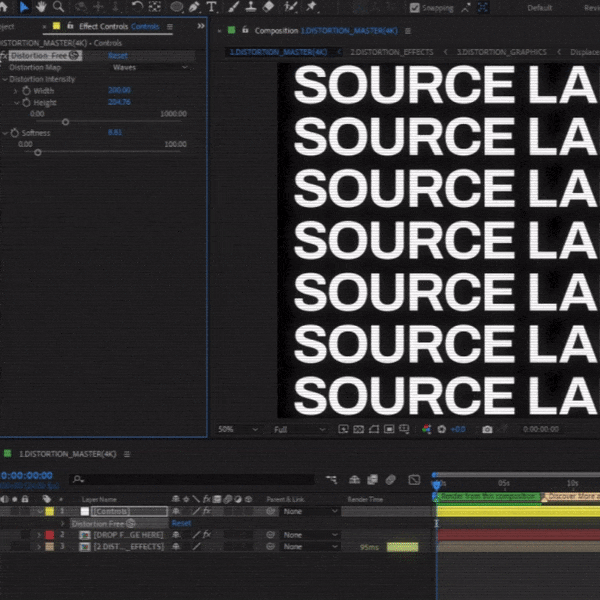Toggle the Height stopwatch keyframe
Screen dimensions: 600x600
(26, 102)
